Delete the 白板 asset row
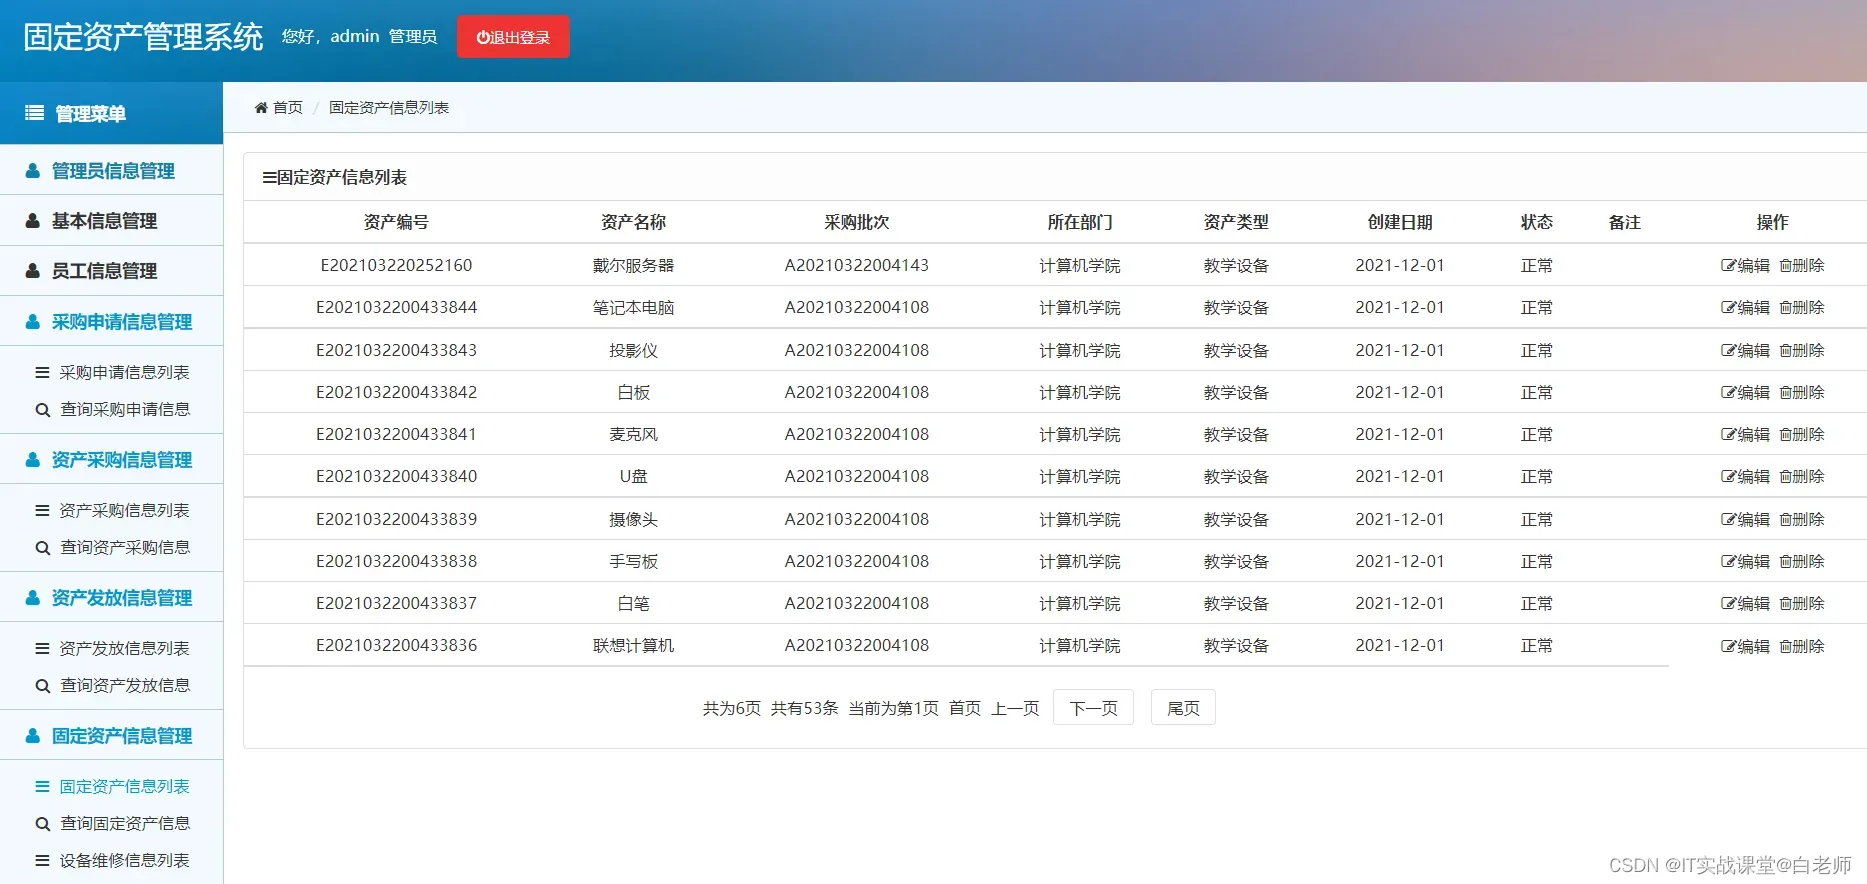 (x=1802, y=392)
